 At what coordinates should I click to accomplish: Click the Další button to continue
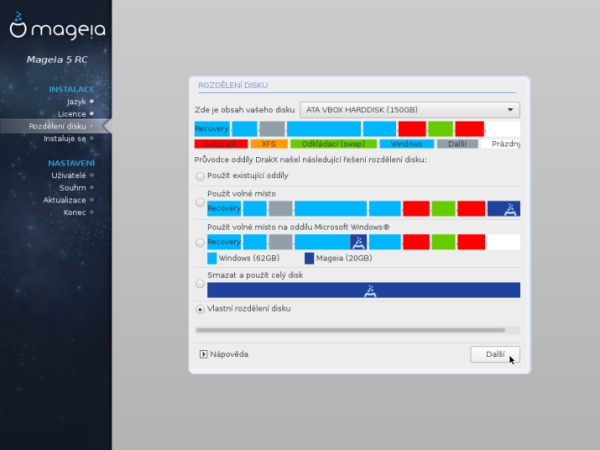tap(495, 354)
